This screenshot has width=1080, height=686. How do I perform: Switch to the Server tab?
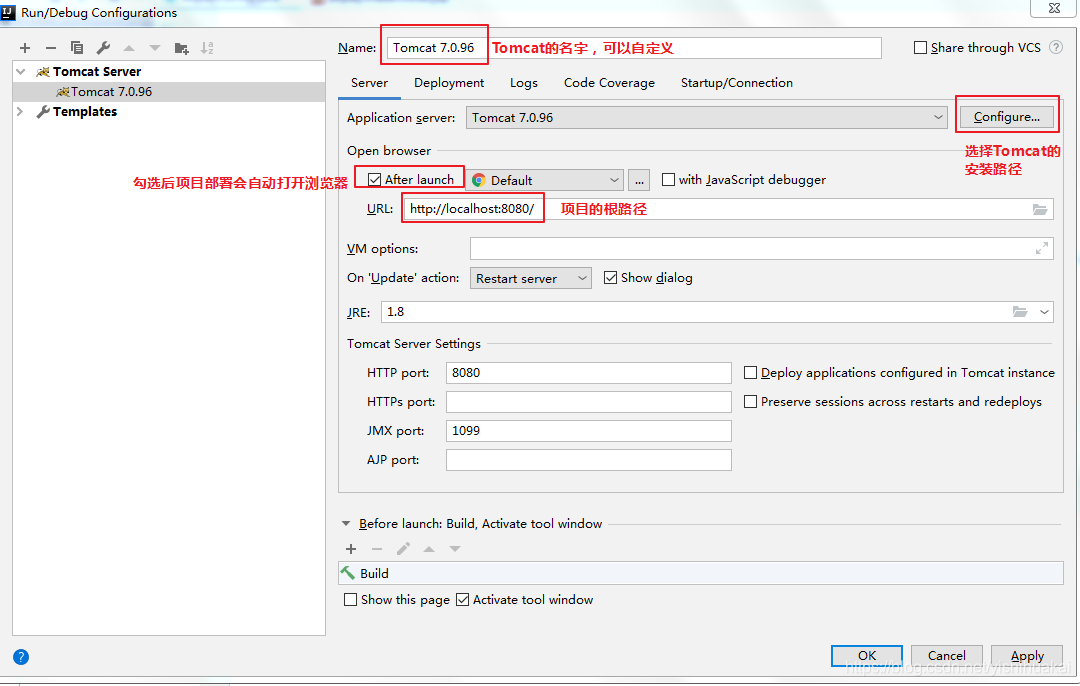coord(369,83)
